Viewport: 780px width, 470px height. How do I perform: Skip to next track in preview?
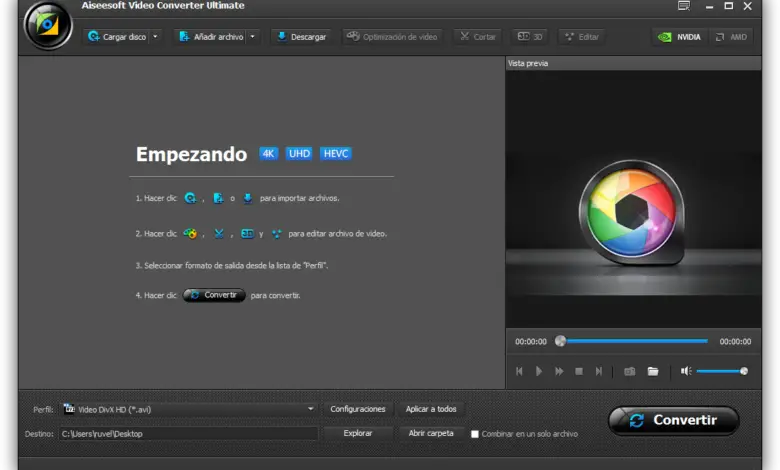(599, 371)
